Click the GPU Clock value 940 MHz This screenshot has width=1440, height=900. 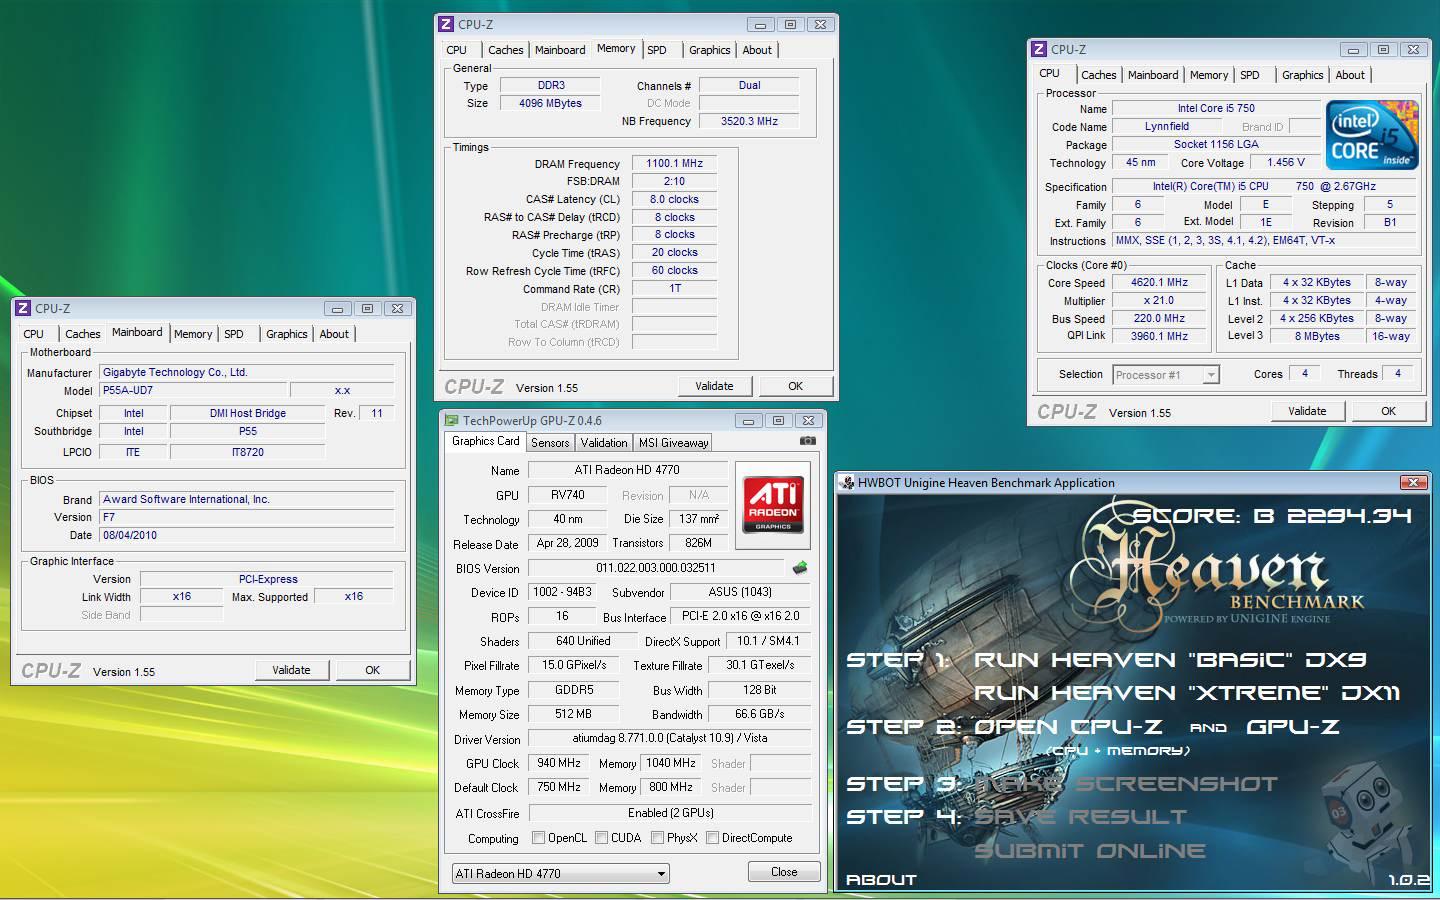click(559, 763)
